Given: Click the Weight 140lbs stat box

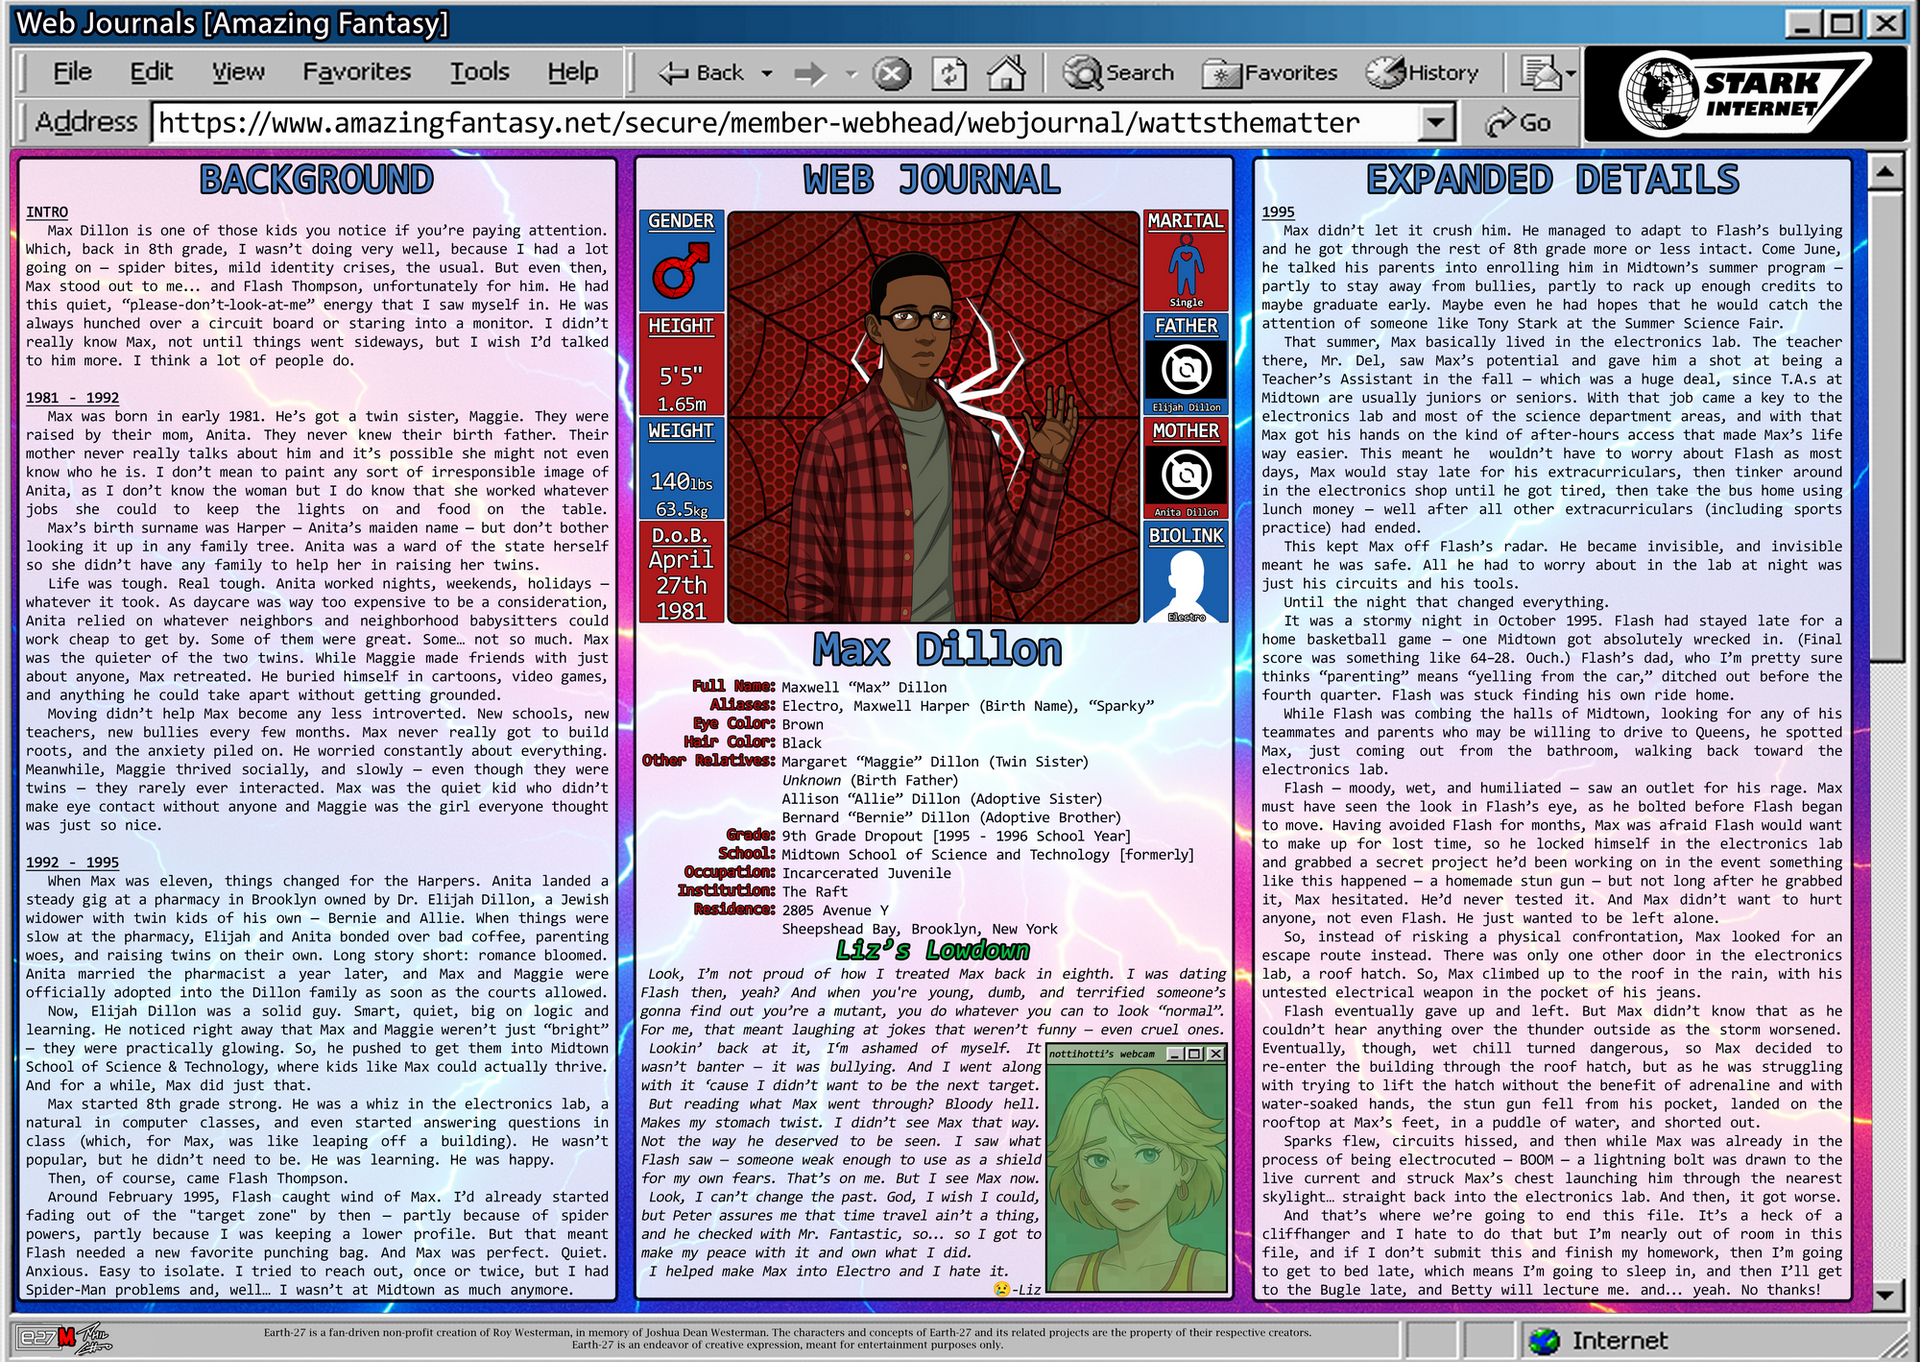Looking at the screenshot, I should (681, 470).
